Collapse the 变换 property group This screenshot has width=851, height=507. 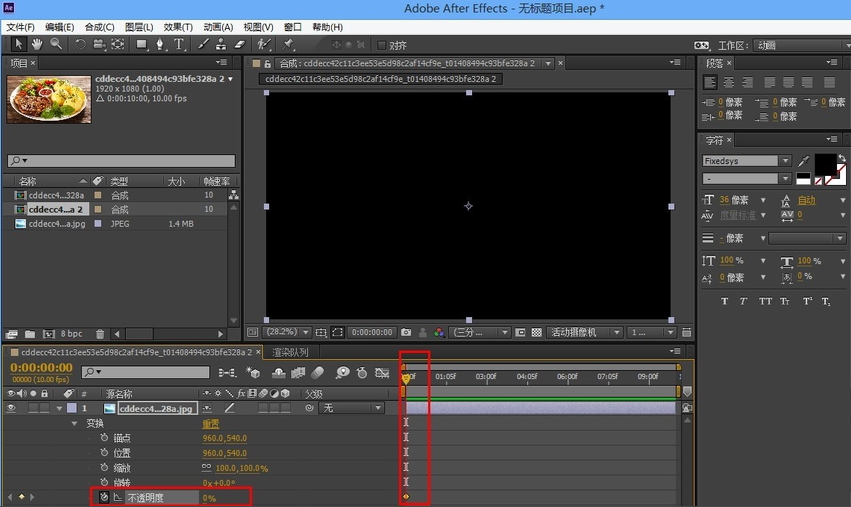(x=75, y=423)
